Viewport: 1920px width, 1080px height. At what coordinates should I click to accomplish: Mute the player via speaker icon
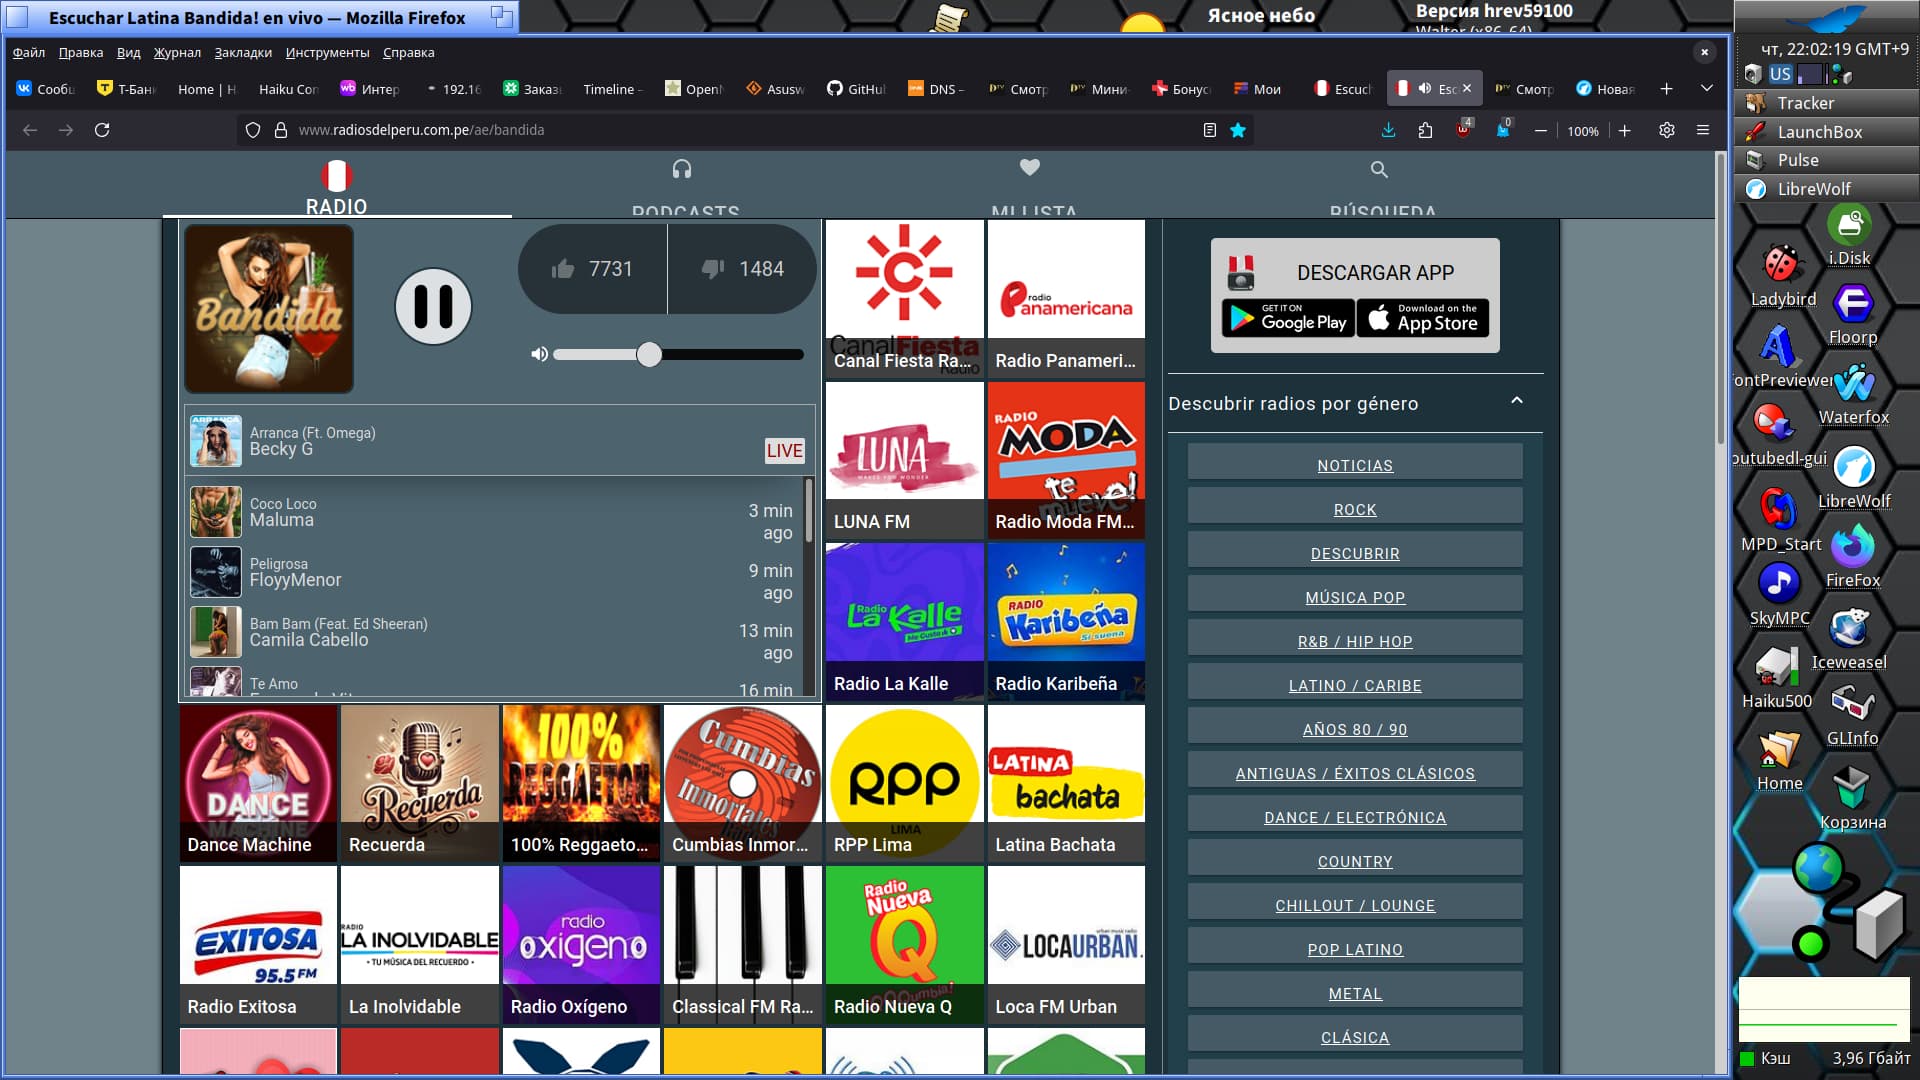pos(539,354)
